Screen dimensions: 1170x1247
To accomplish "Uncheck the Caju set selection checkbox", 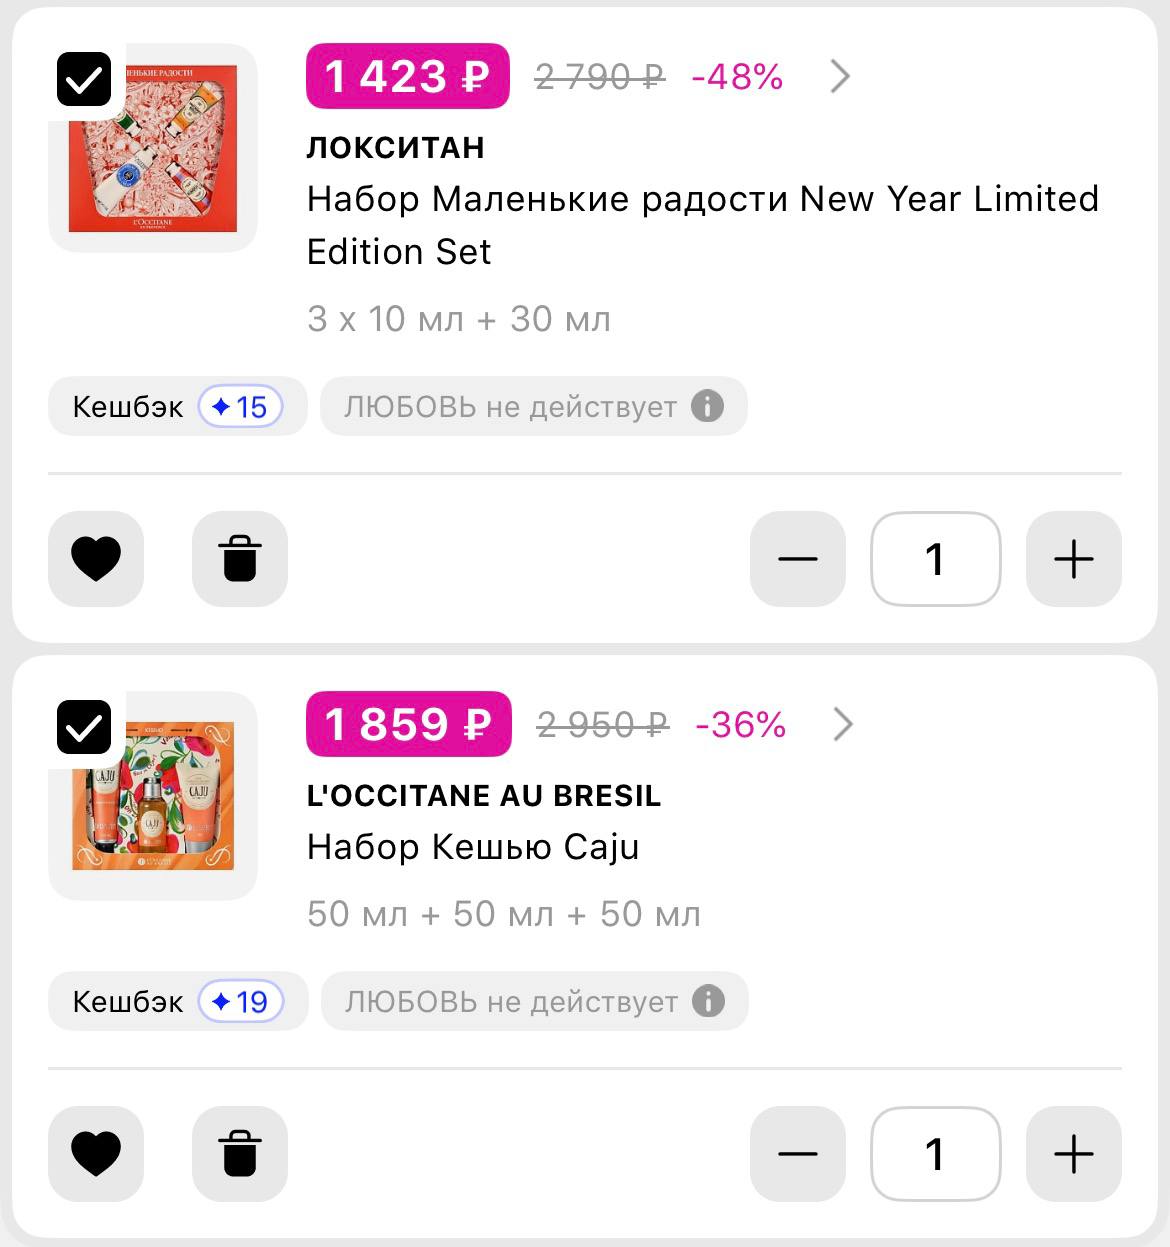I will 84,727.
